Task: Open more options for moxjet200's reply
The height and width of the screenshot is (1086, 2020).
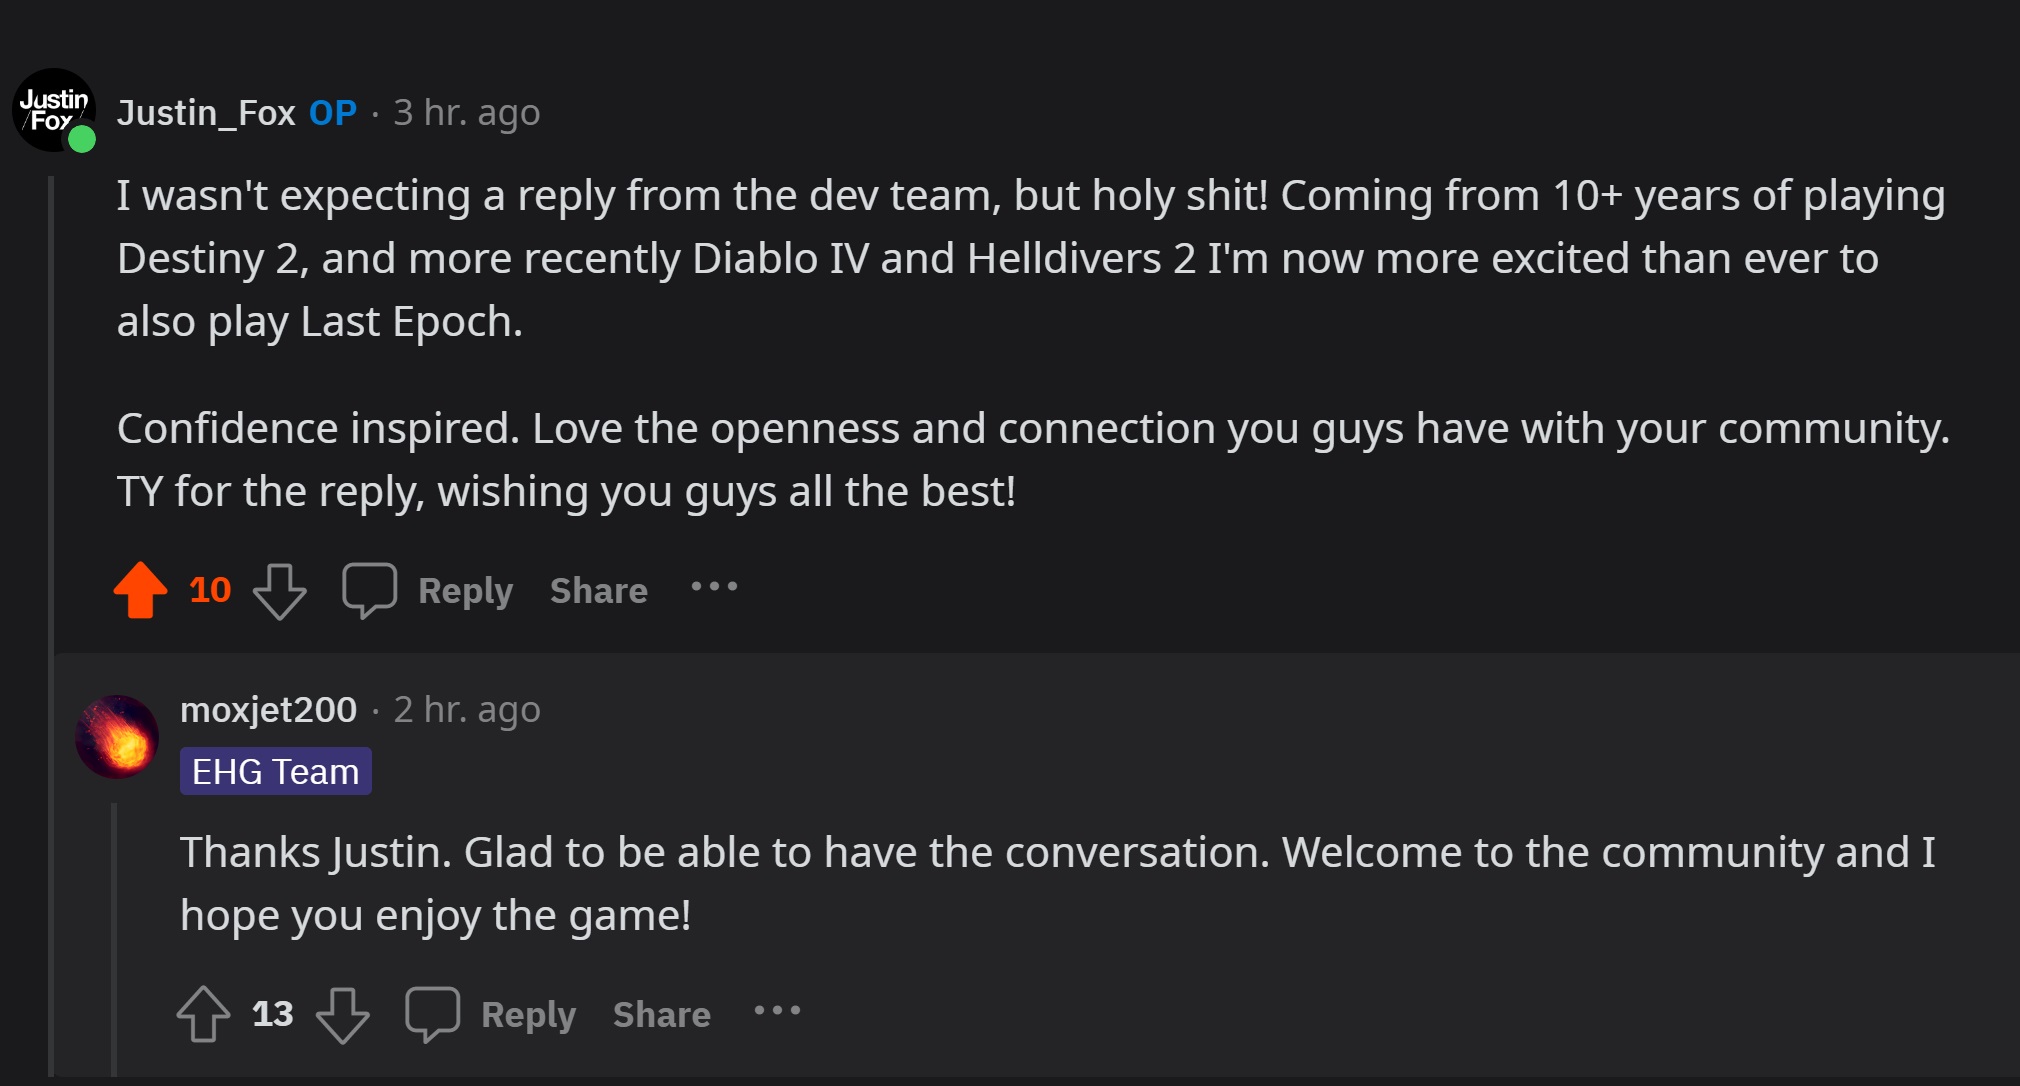Action: [777, 1011]
